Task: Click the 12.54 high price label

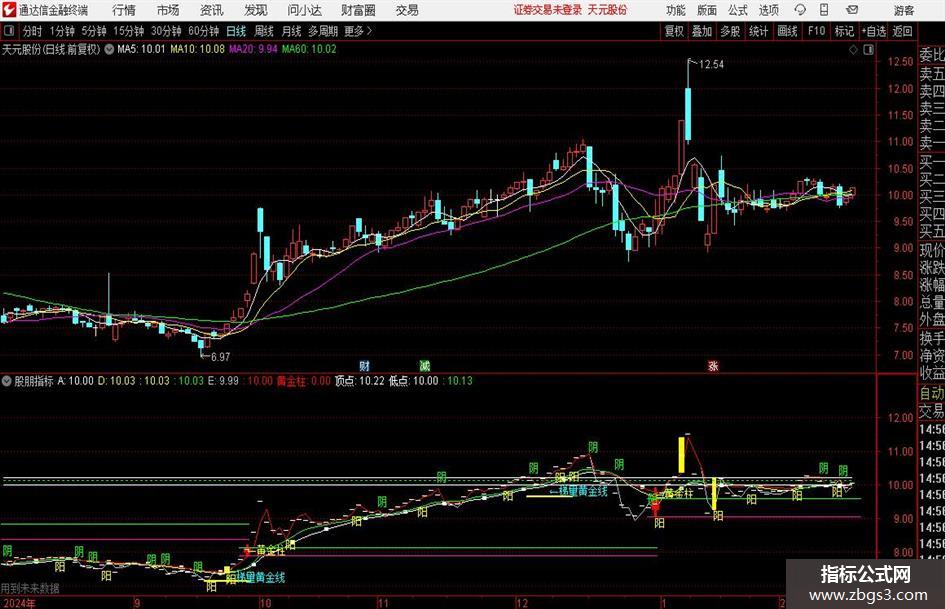Action: [711, 64]
